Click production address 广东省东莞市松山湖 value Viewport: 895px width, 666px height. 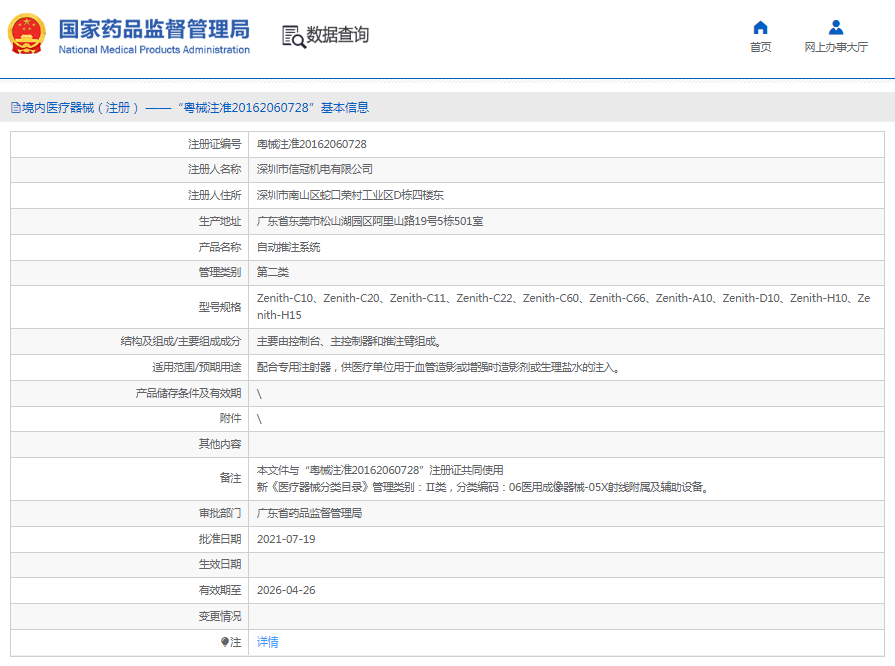(370, 221)
